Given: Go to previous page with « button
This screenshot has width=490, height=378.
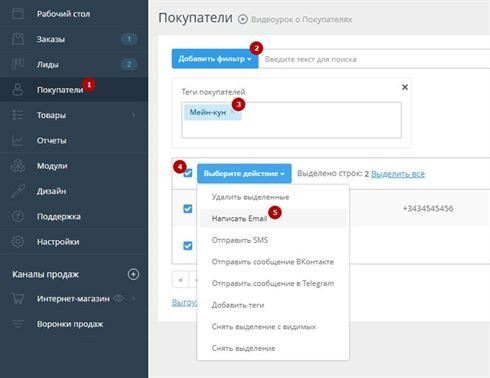Looking at the screenshot, I should (180, 280).
